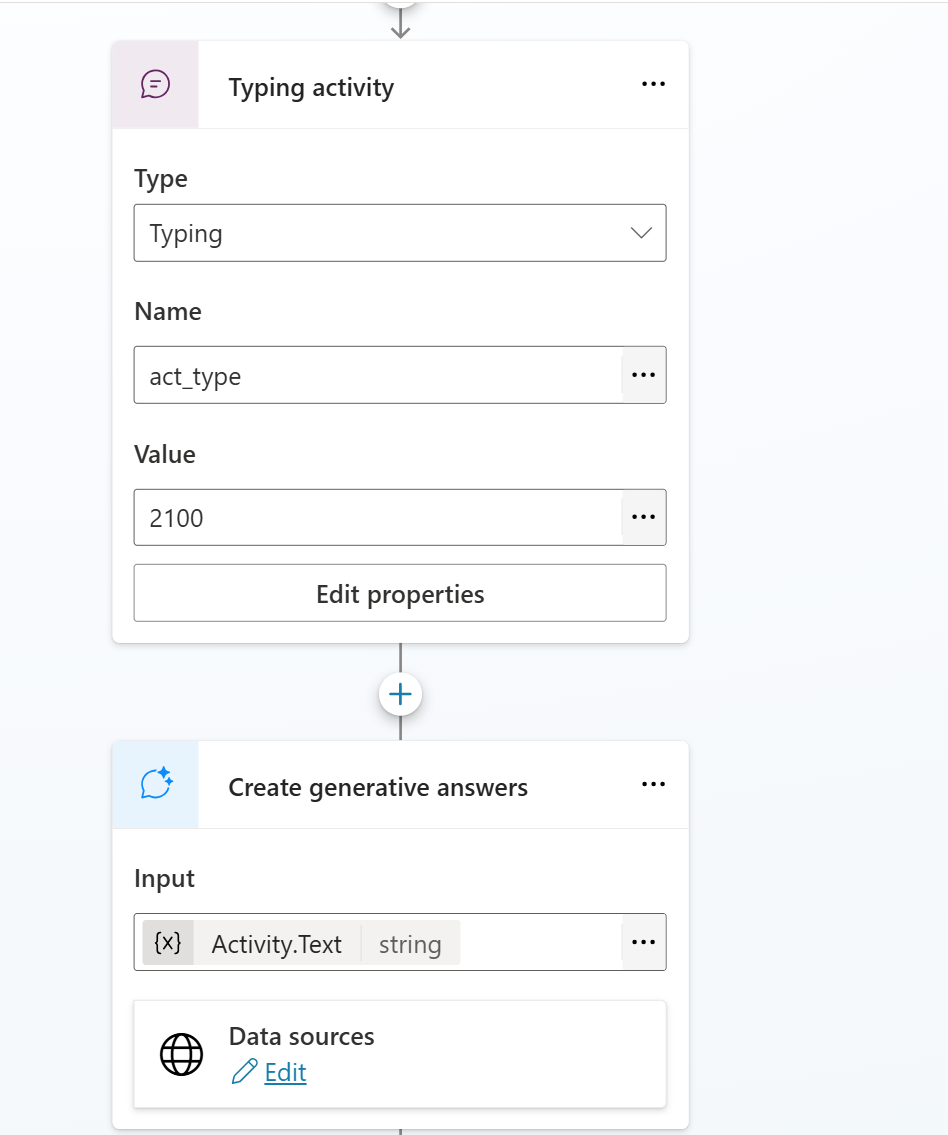Select the Create generative answers node title
948x1135 pixels.
pos(377,788)
